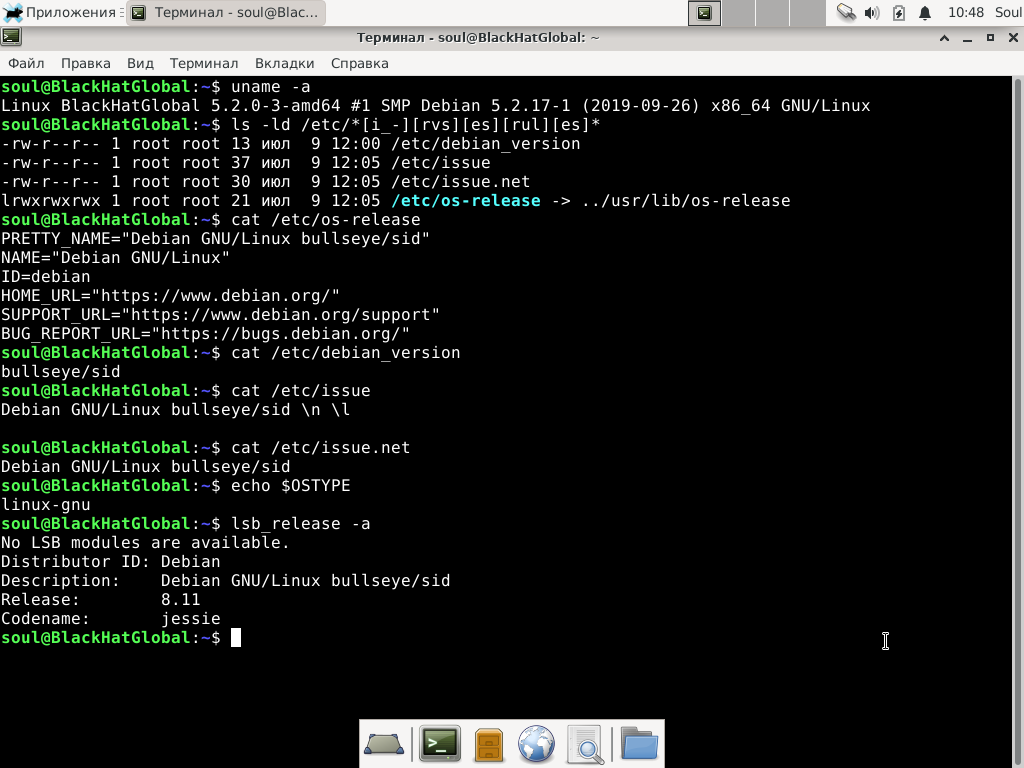Launch the web browser globe dock icon
This screenshot has width=1024, height=768.
(536, 744)
